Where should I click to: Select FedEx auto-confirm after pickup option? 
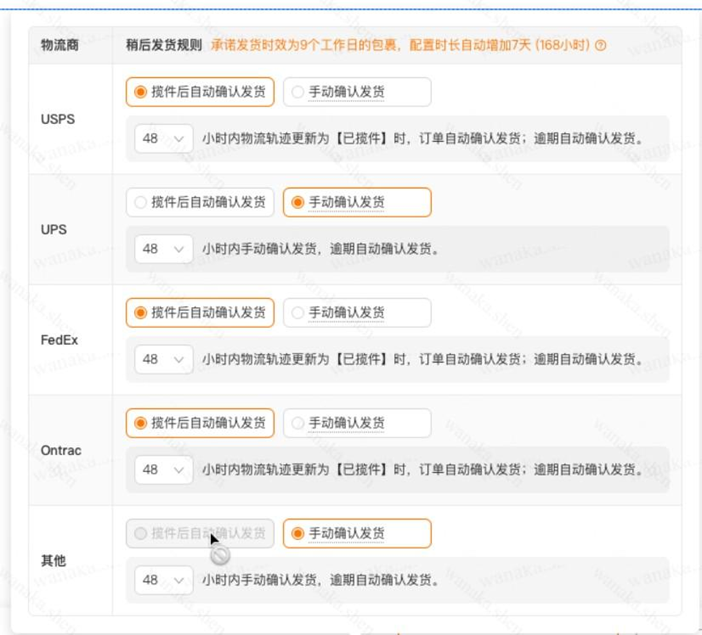(x=200, y=313)
